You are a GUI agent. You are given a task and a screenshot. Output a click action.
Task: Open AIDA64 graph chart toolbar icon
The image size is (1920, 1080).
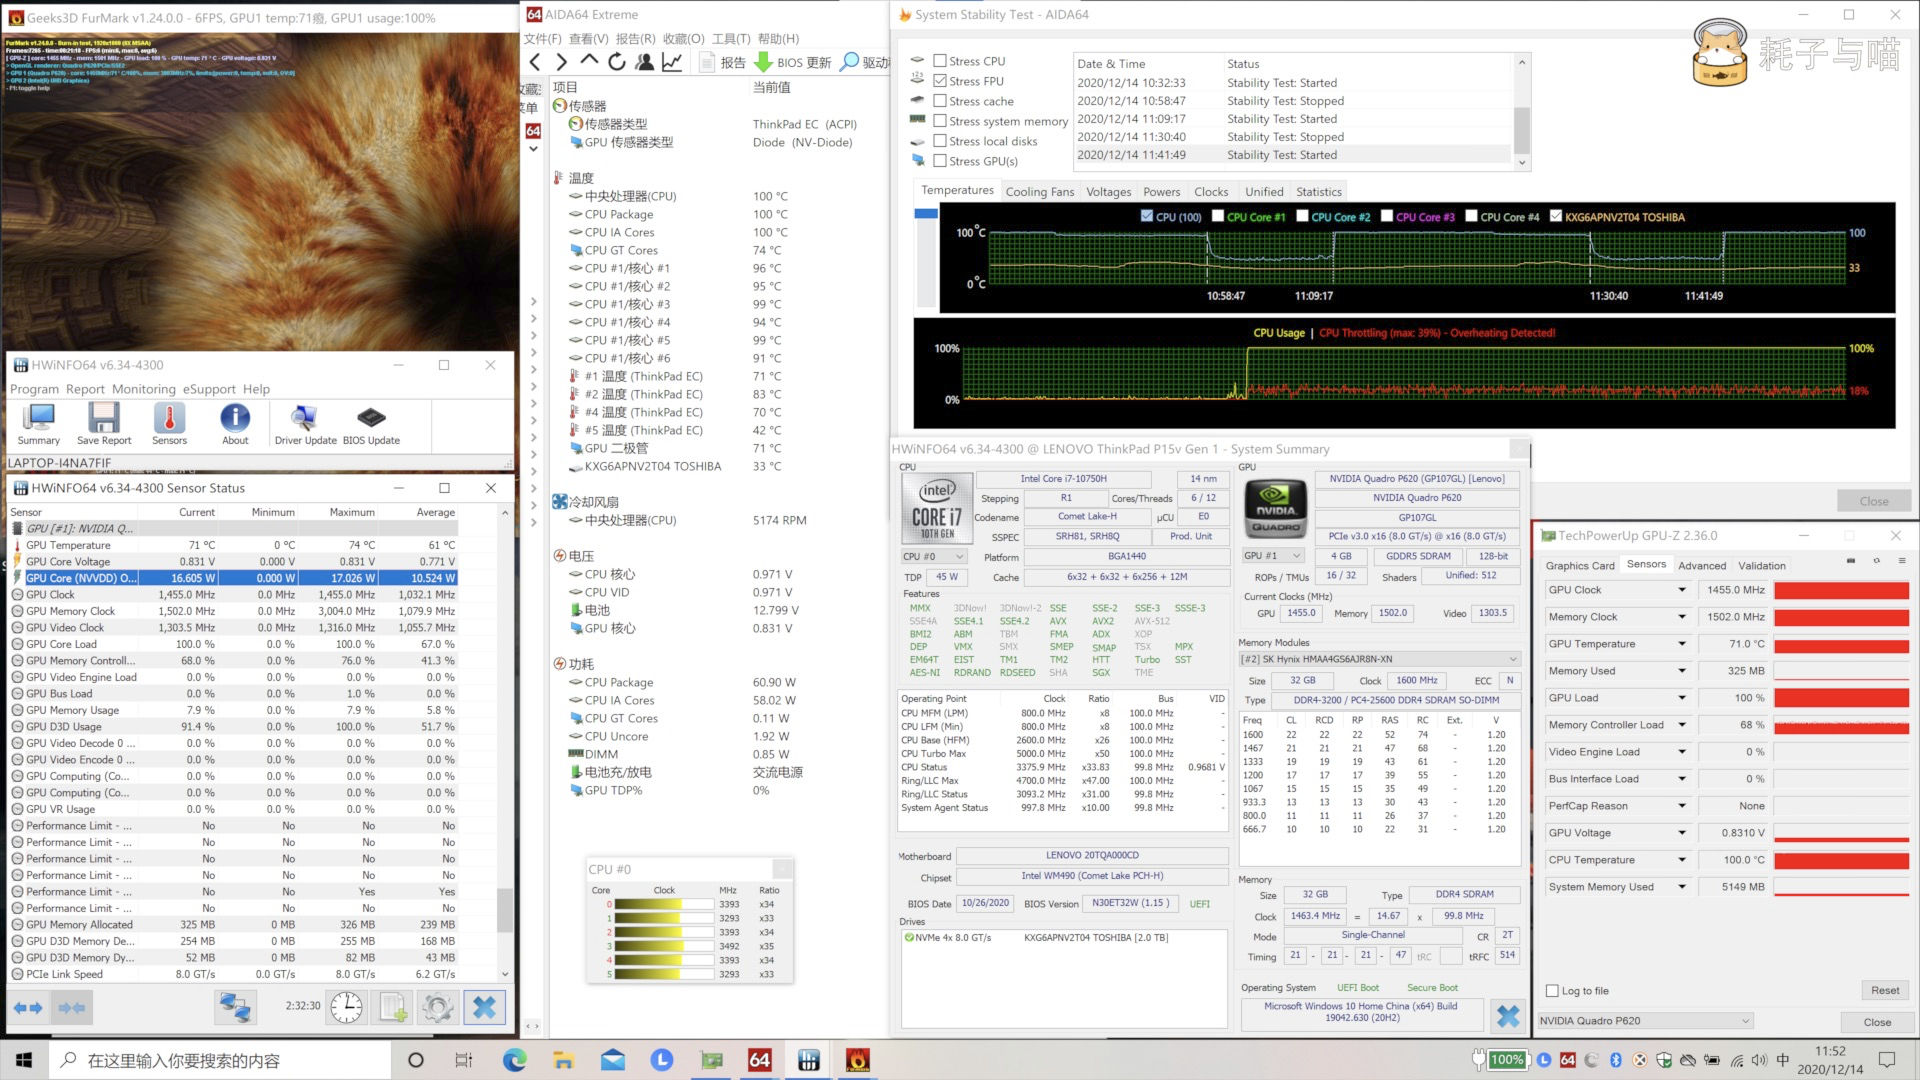point(672,62)
